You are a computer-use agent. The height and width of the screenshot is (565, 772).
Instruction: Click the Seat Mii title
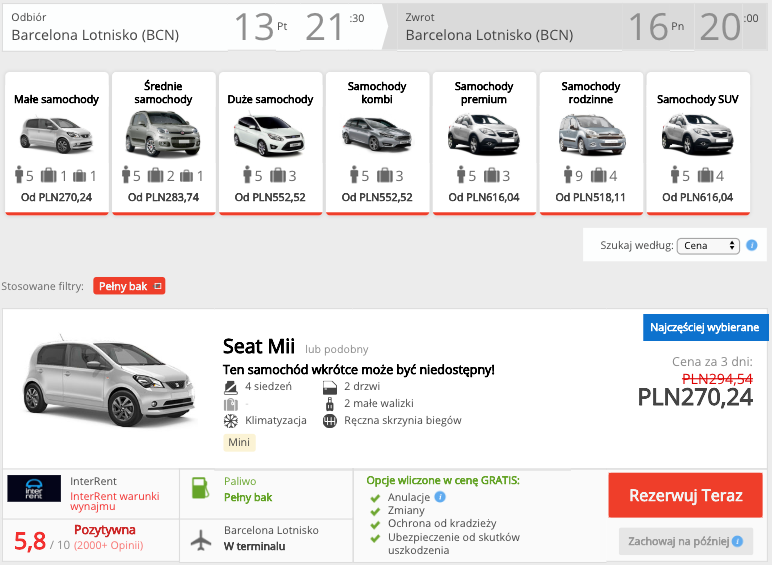coord(259,346)
